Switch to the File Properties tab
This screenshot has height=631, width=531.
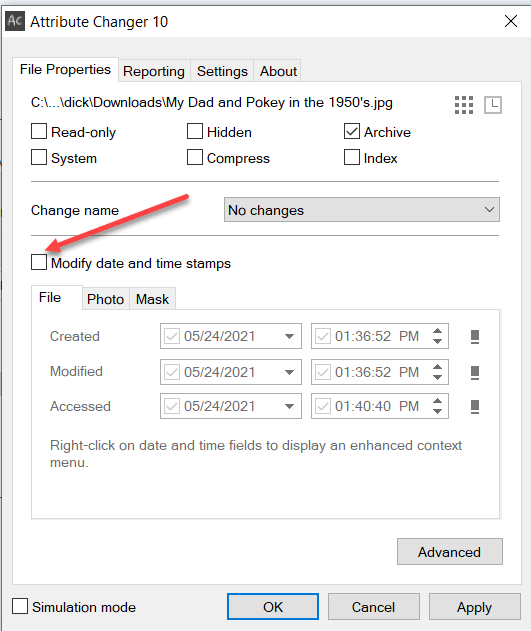(65, 70)
